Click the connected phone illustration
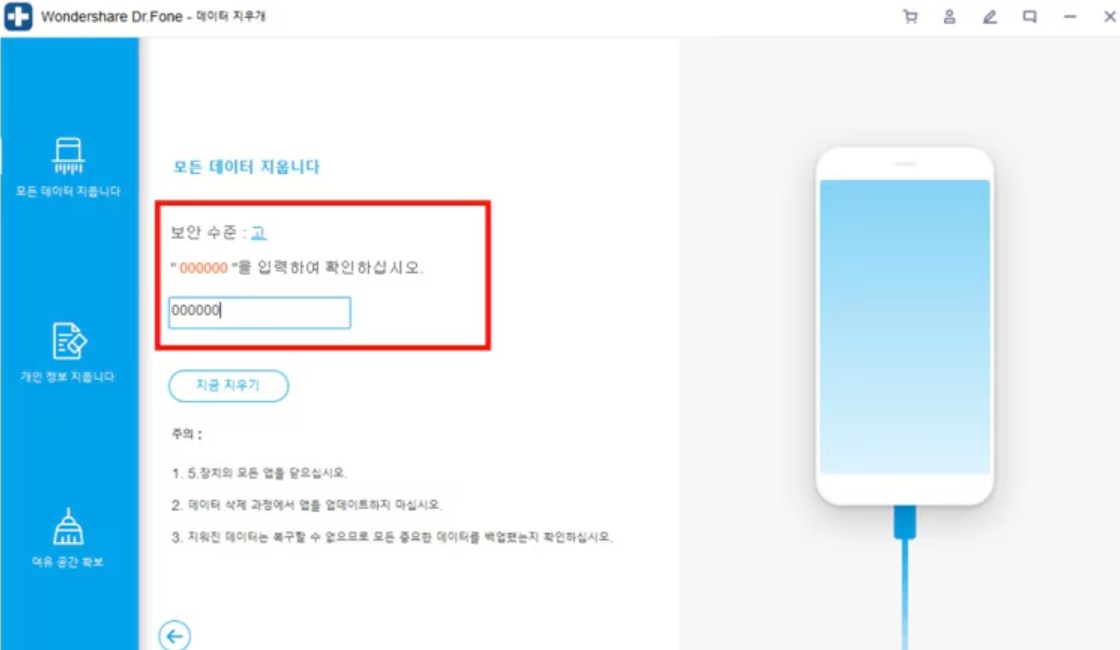This screenshot has height=650, width=1120. [x=905, y=326]
